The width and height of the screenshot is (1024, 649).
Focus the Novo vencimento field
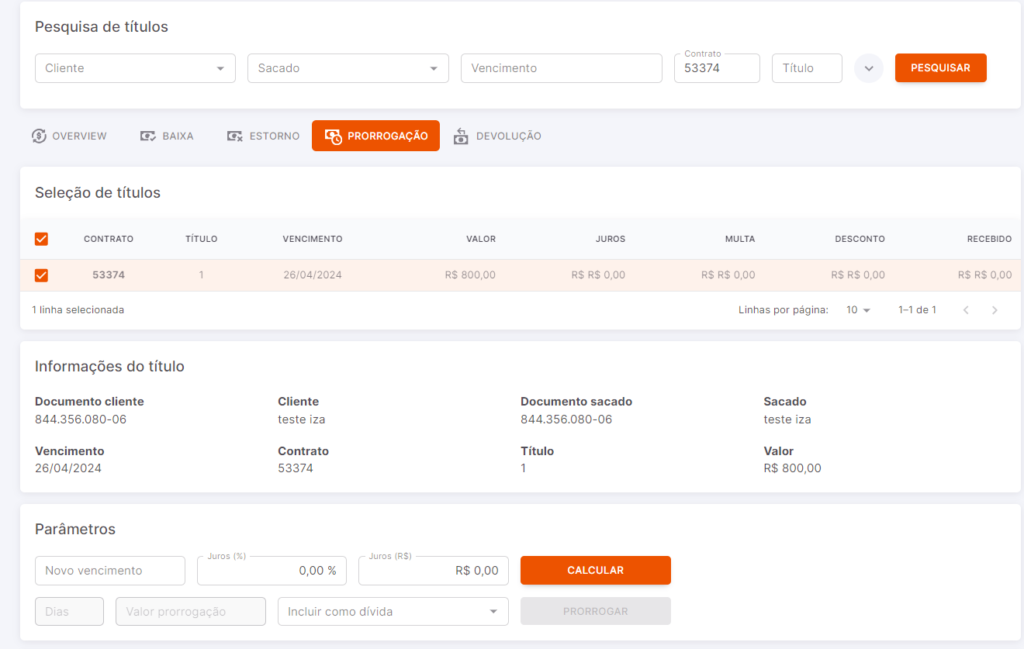pos(110,571)
